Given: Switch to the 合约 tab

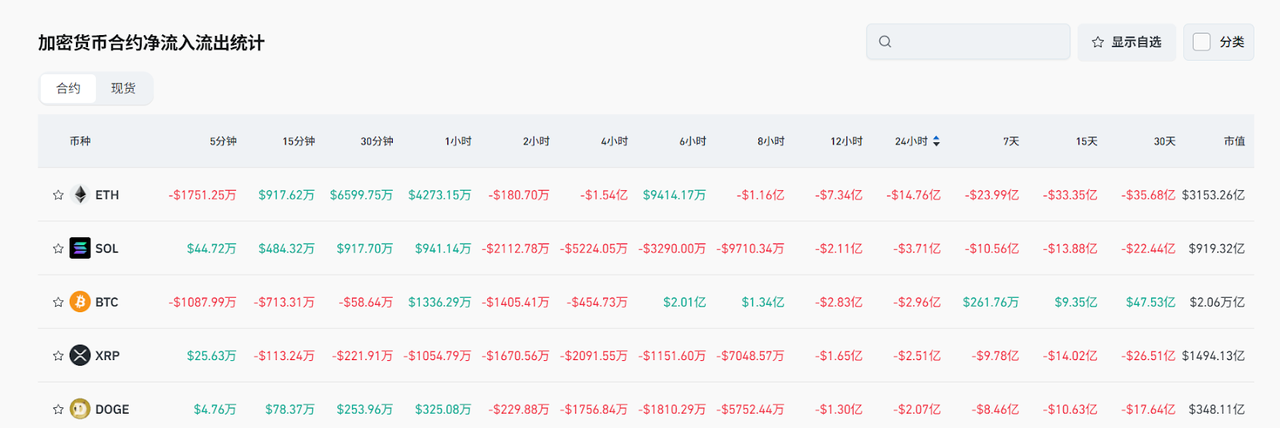Looking at the screenshot, I should click(x=68, y=88).
